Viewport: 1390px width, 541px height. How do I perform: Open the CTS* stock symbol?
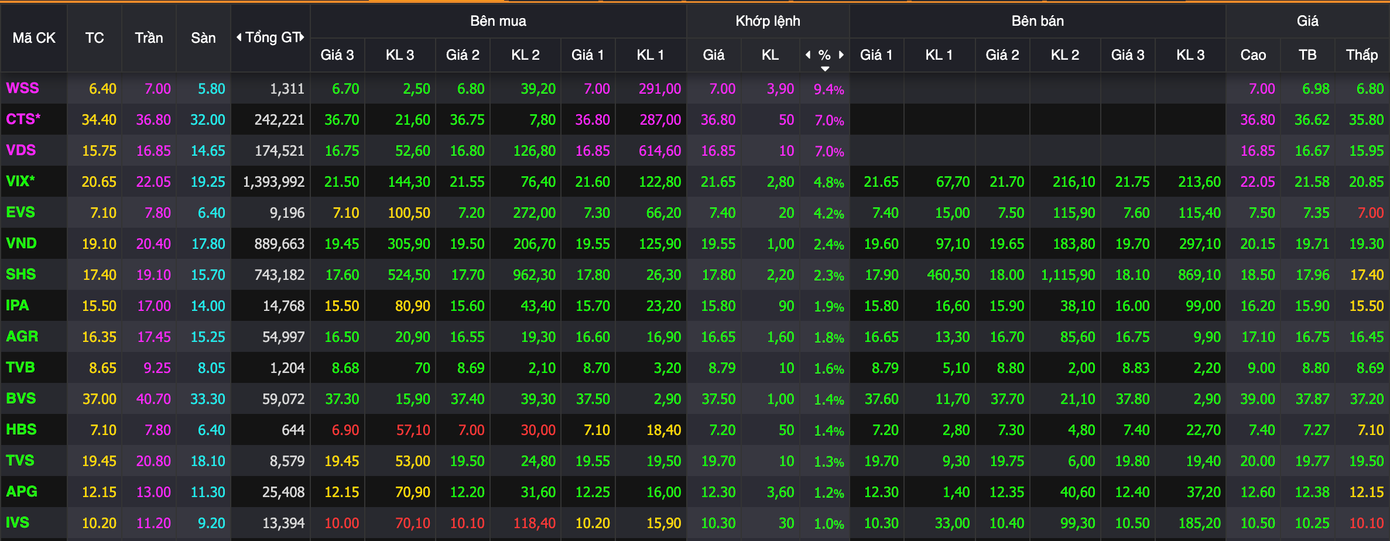tap(24, 120)
